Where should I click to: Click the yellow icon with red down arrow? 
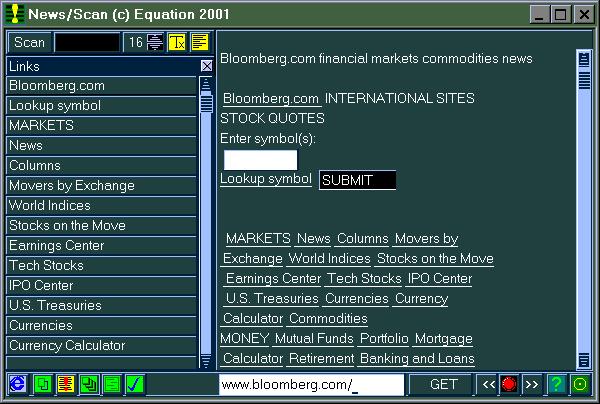tap(66, 384)
